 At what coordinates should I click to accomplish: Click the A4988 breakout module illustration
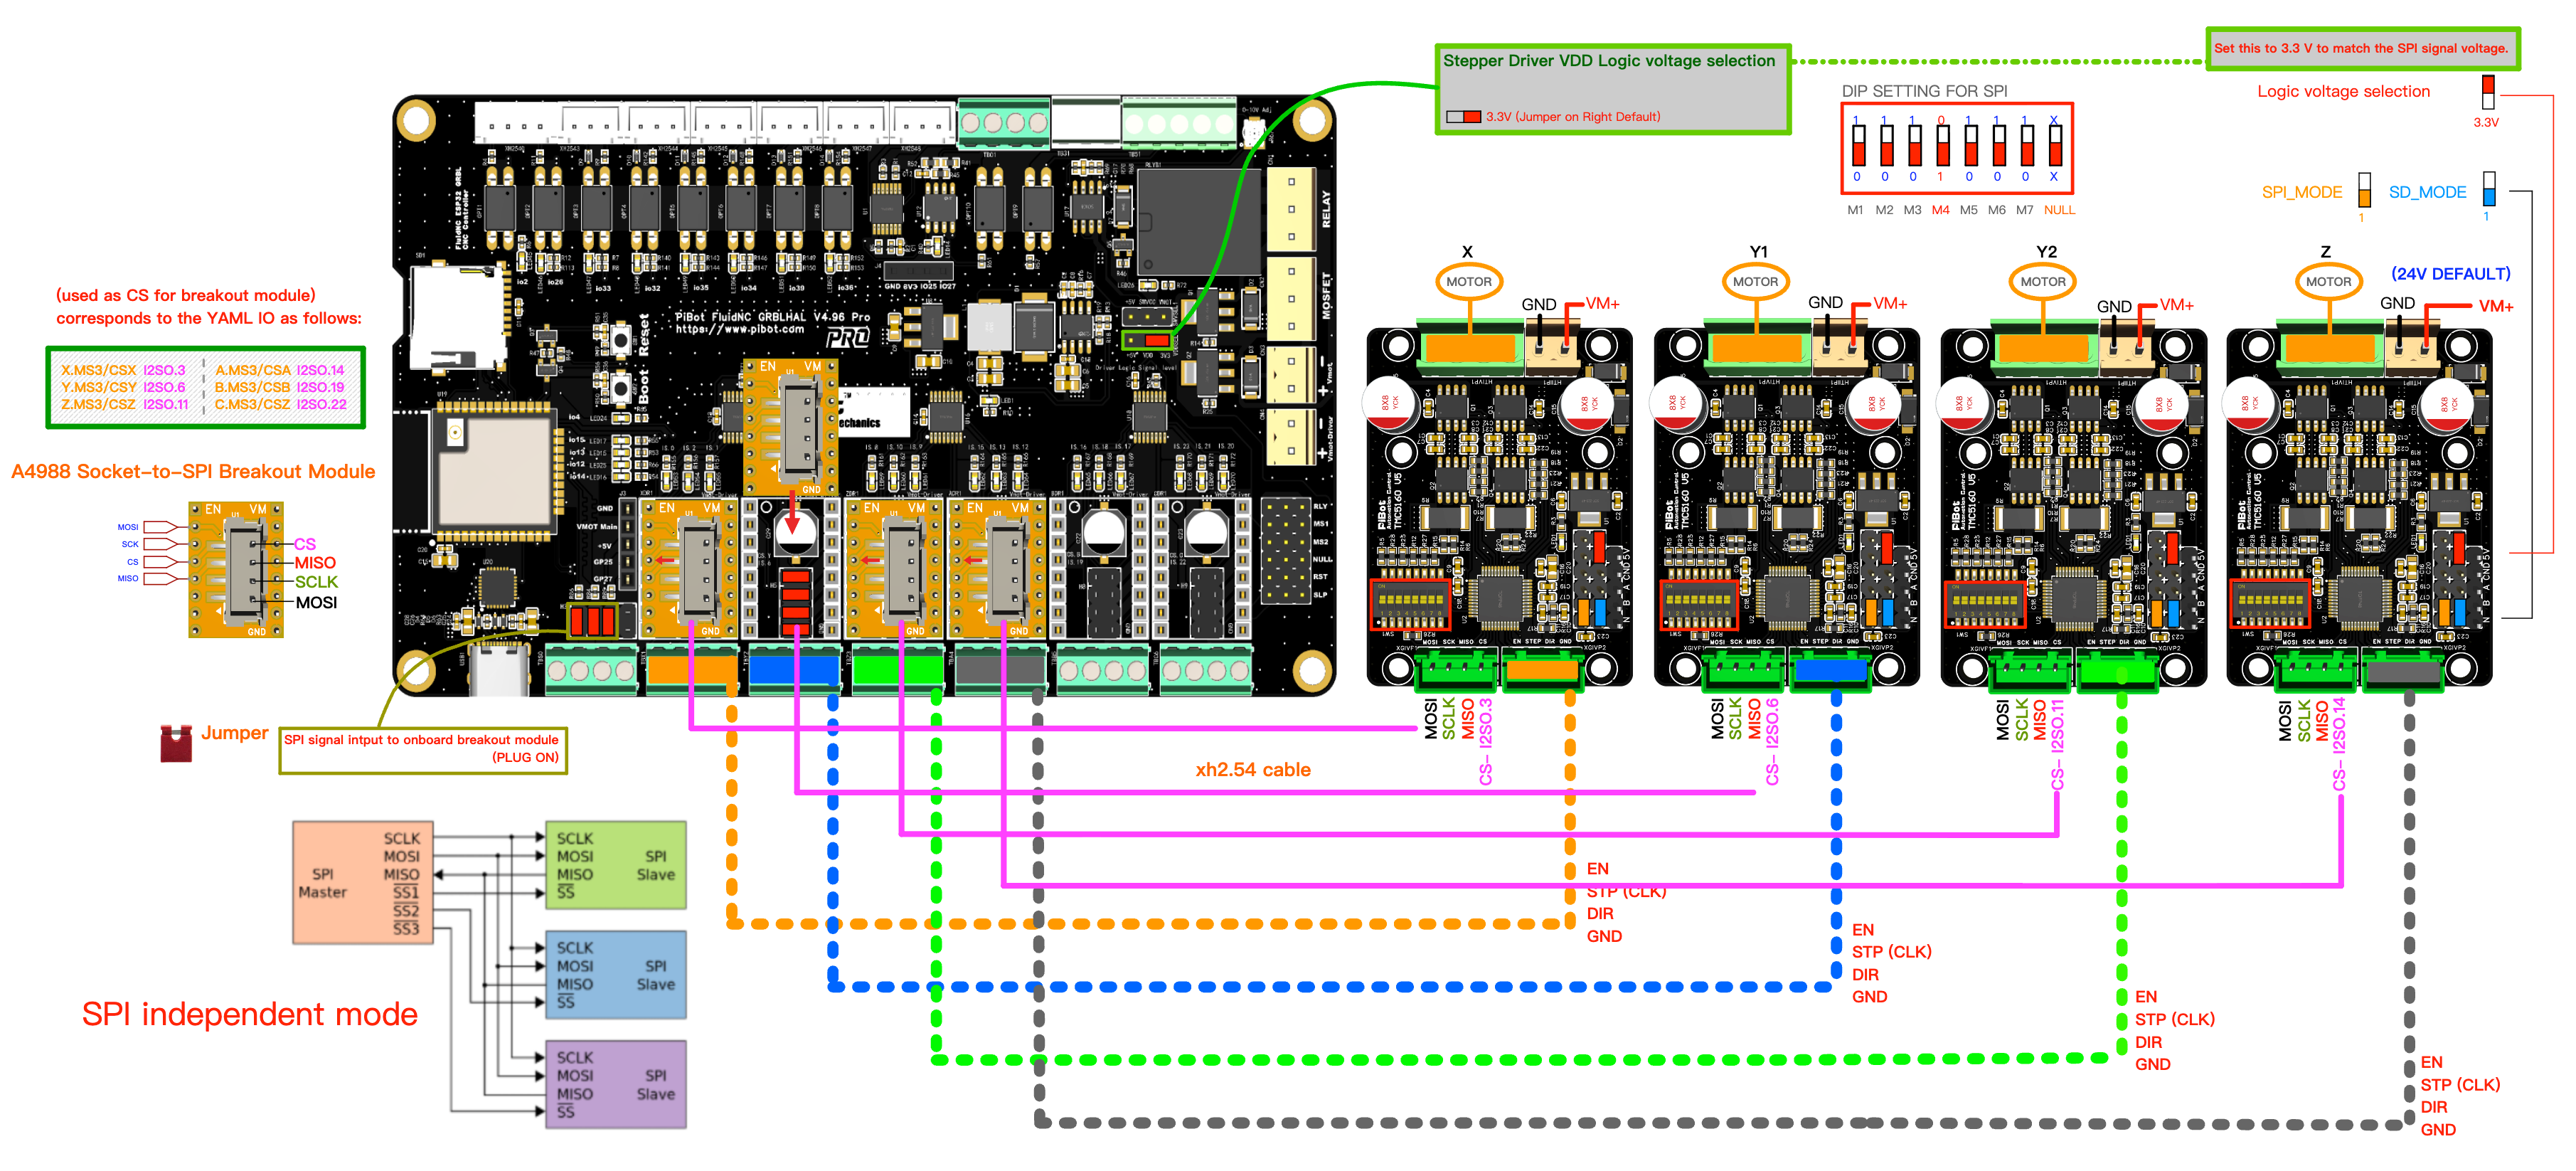coord(236,569)
